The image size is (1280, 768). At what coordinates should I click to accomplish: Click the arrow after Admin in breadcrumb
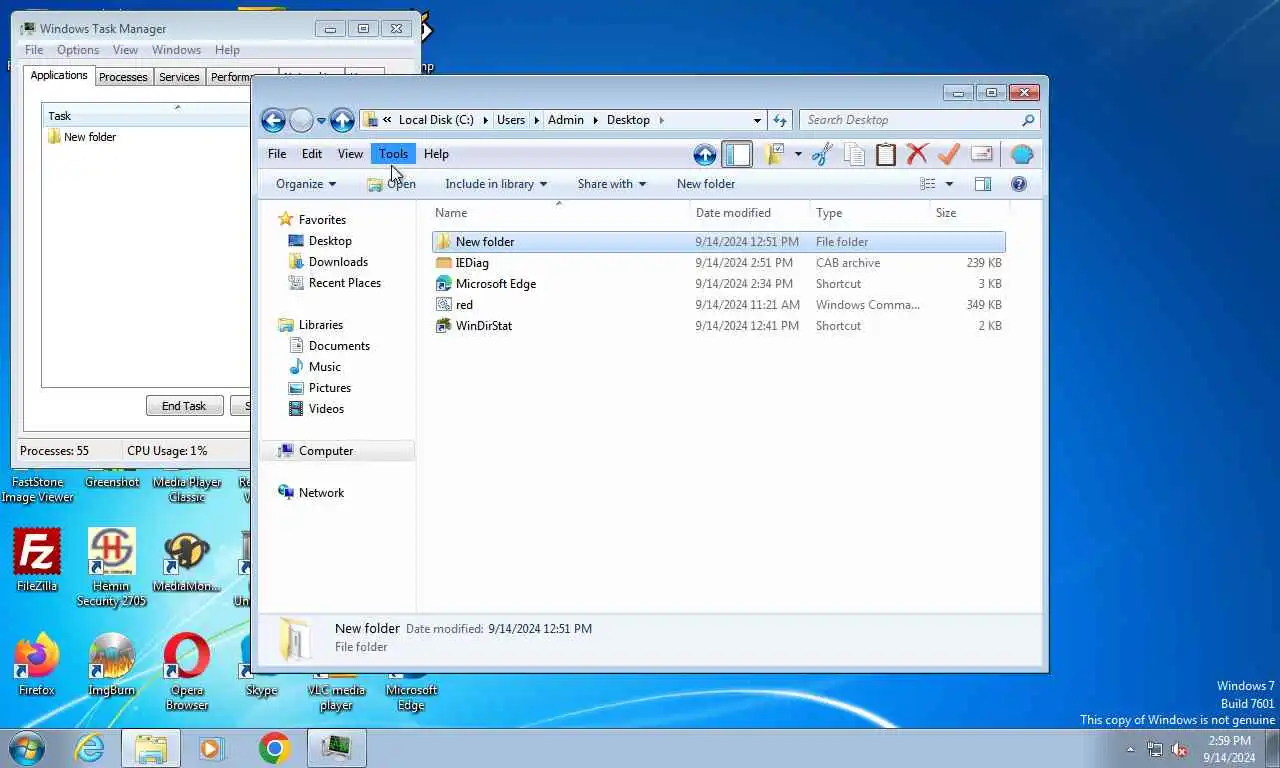point(595,120)
